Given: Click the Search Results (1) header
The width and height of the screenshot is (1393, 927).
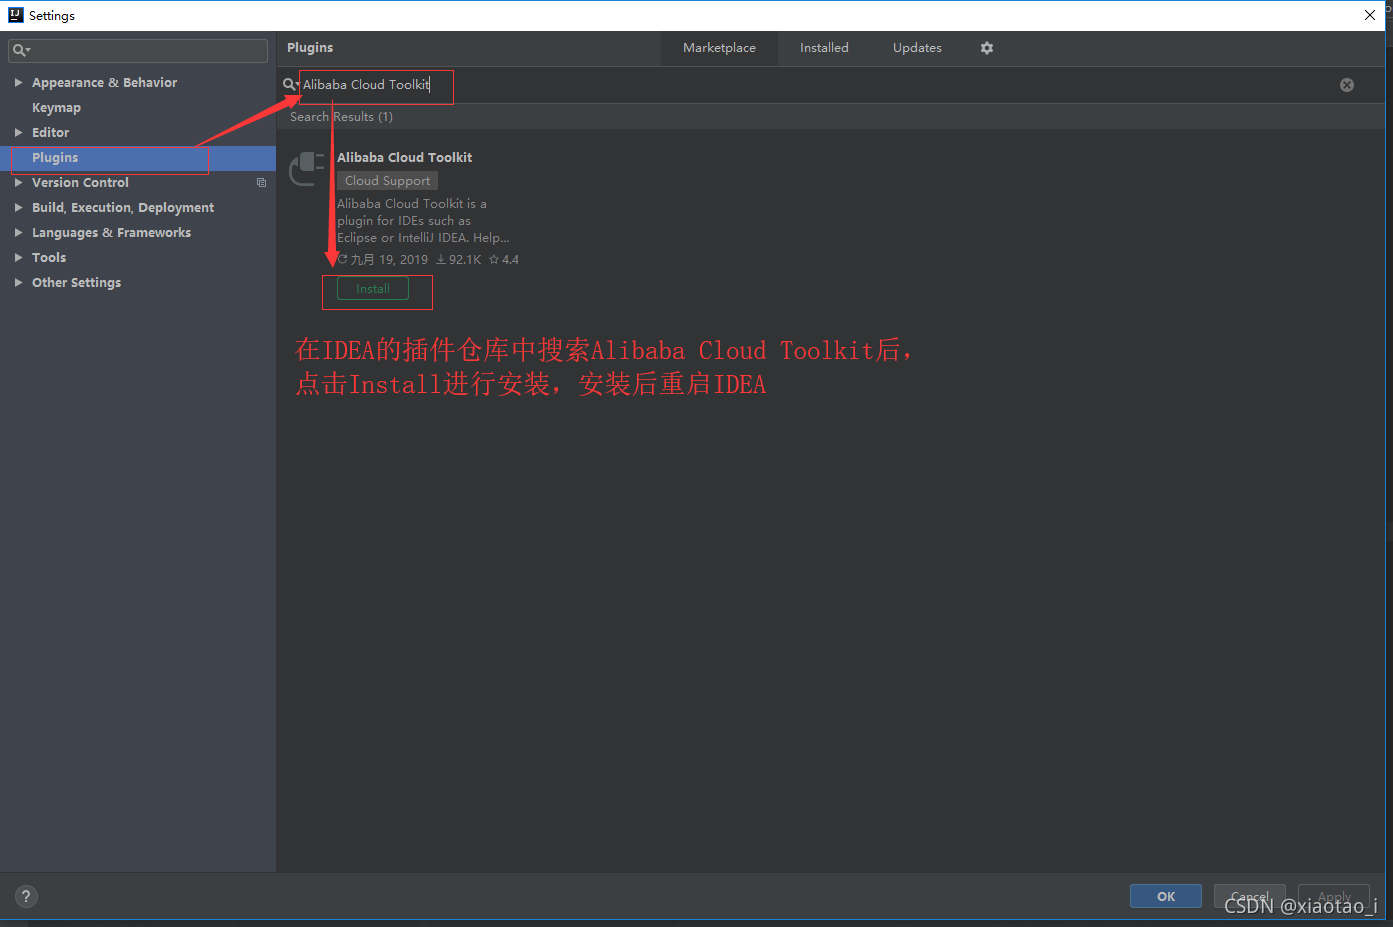Looking at the screenshot, I should (x=341, y=117).
